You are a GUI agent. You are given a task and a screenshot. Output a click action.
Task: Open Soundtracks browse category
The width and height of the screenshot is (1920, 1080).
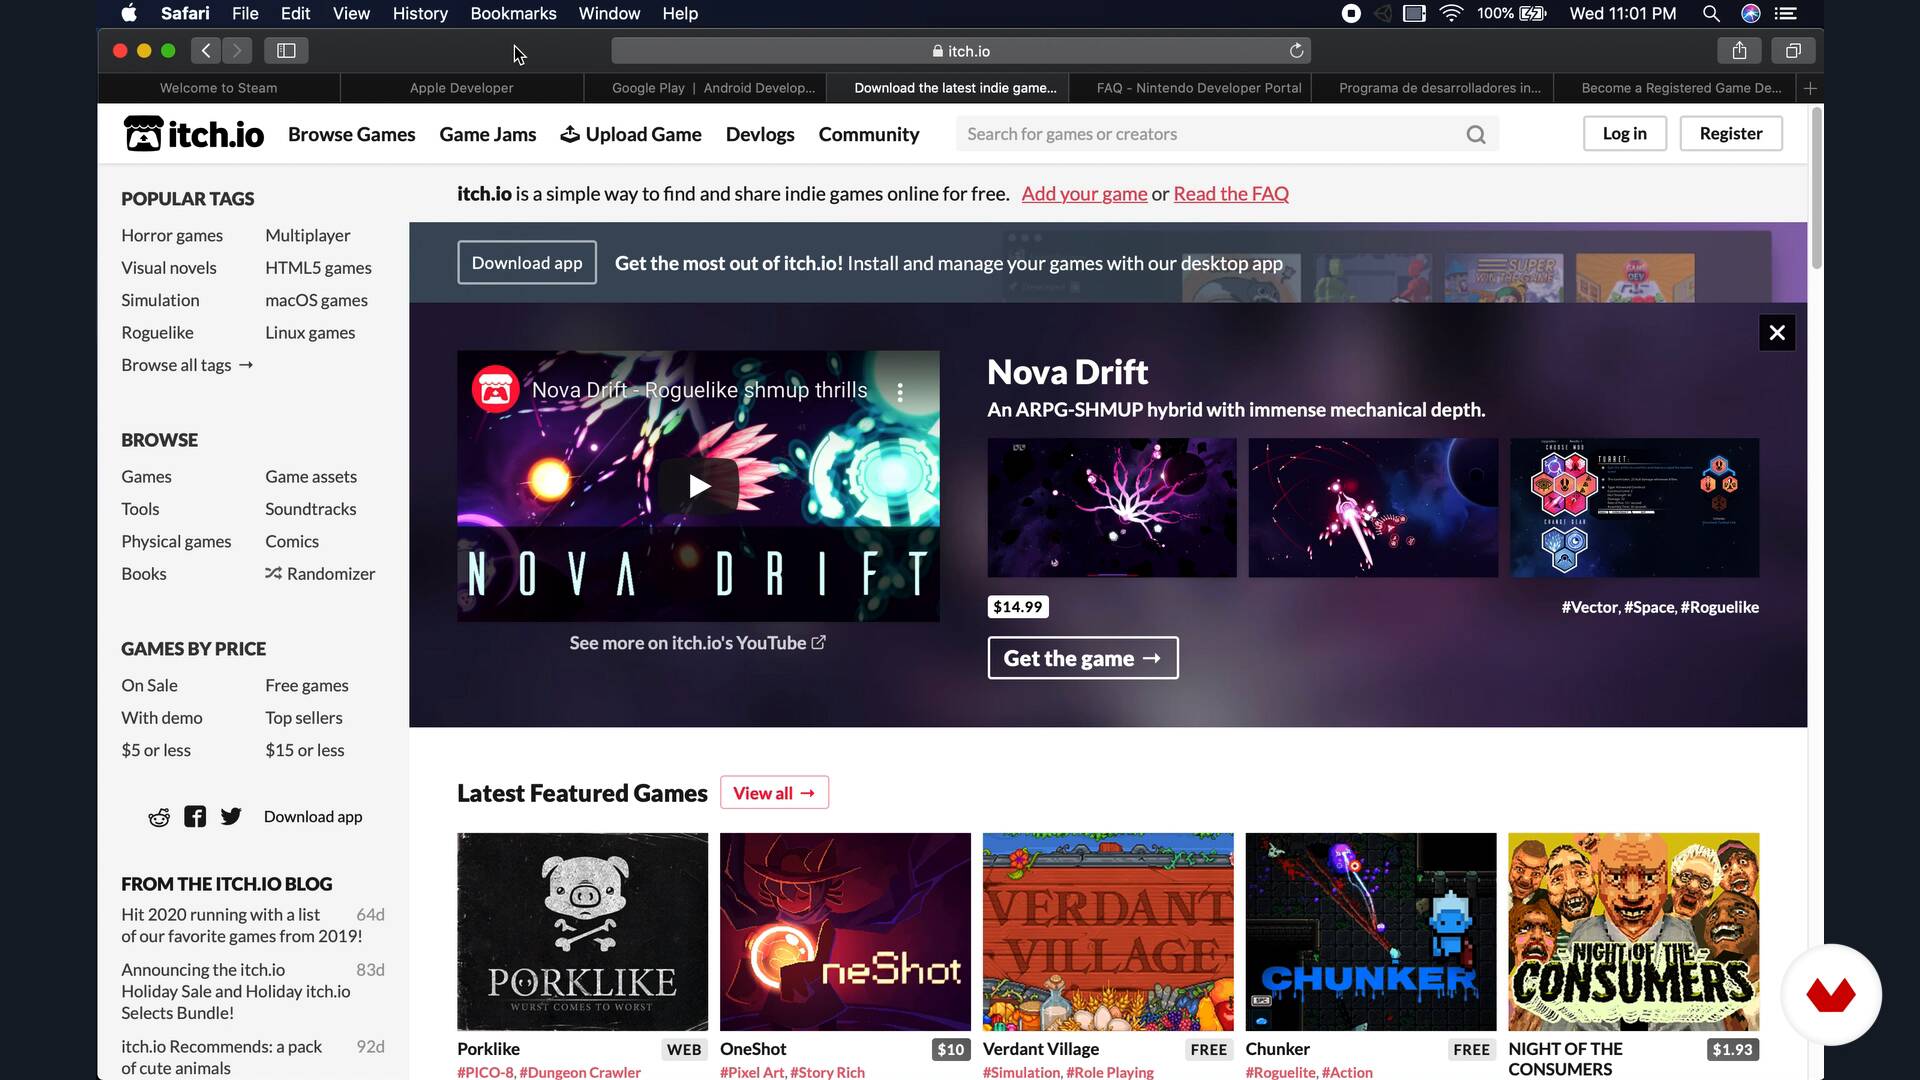310,509
